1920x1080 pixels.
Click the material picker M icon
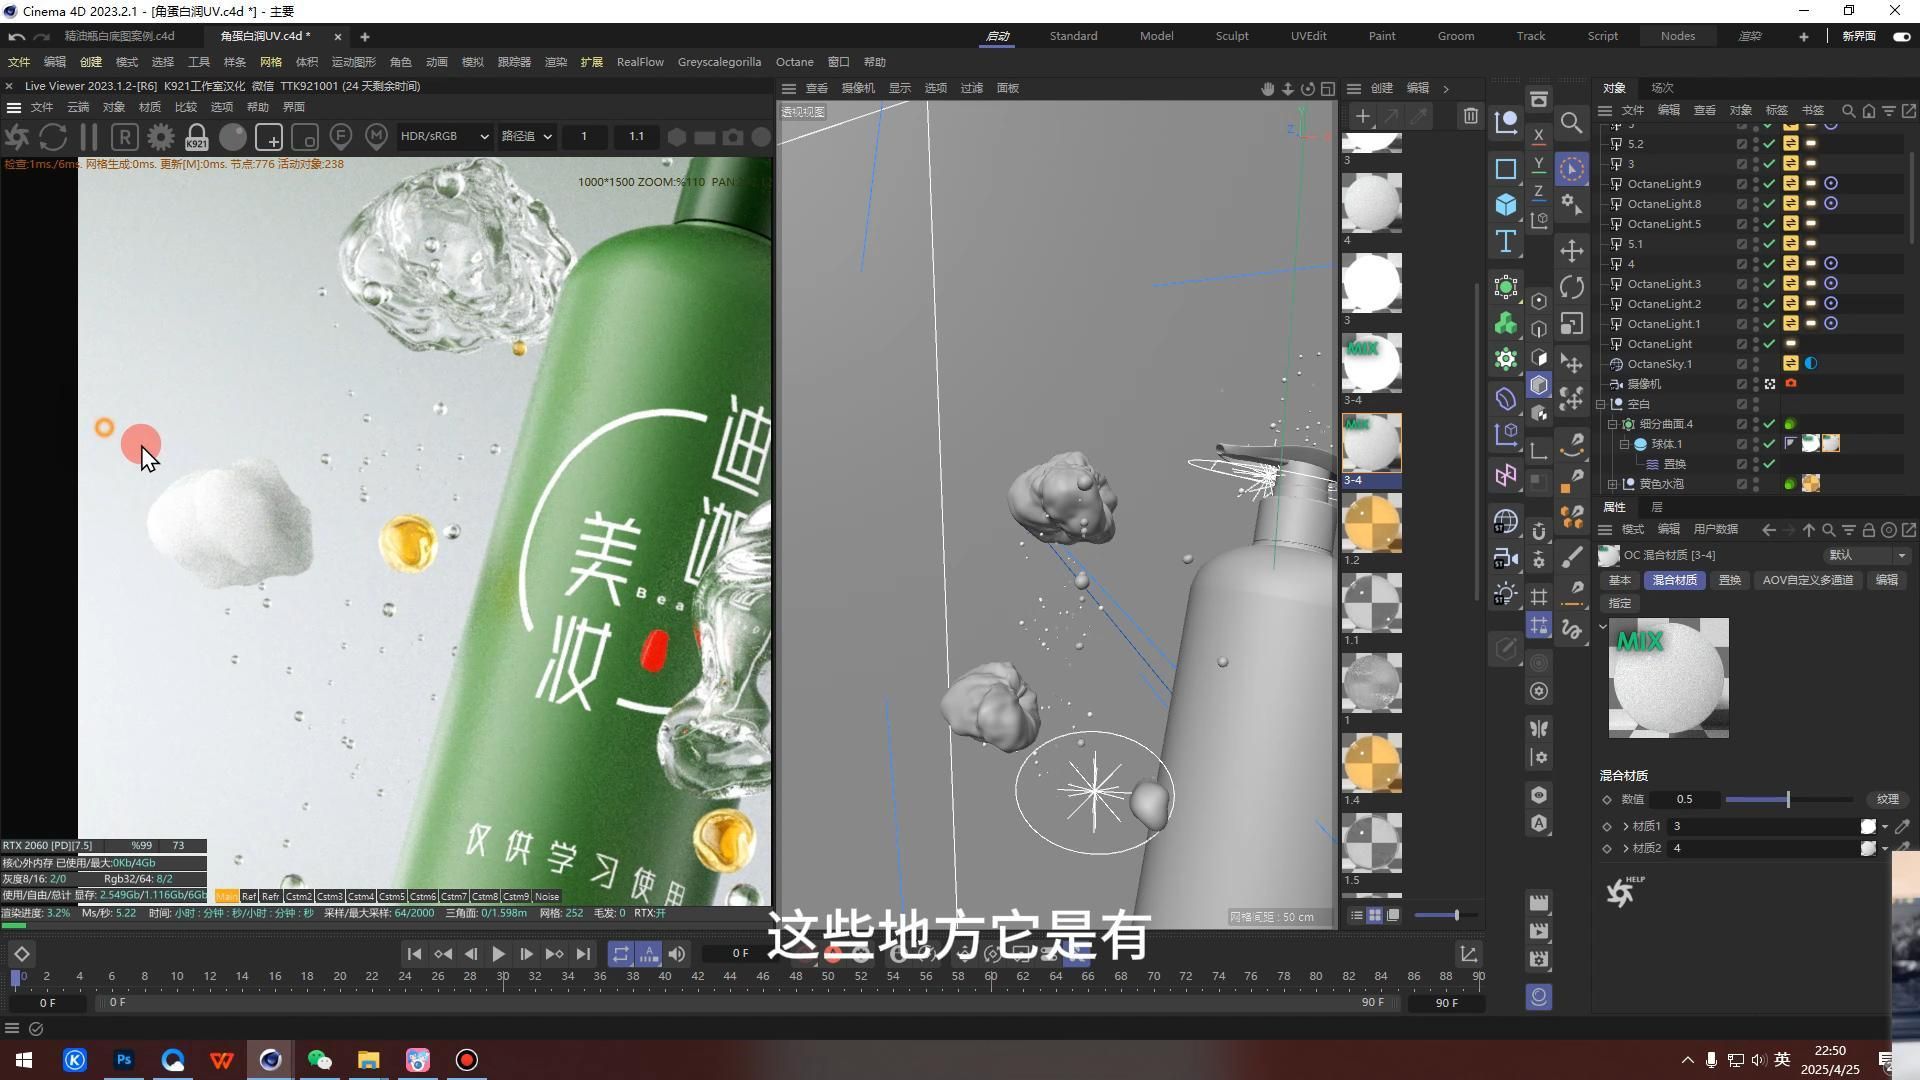376,137
